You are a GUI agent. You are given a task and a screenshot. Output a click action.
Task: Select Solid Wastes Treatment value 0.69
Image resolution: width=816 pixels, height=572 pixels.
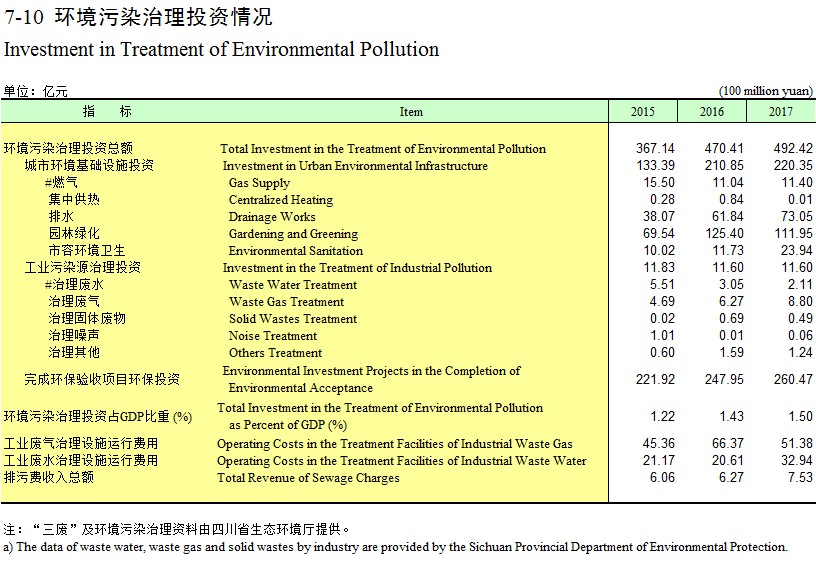pyautogui.click(x=731, y=319)
